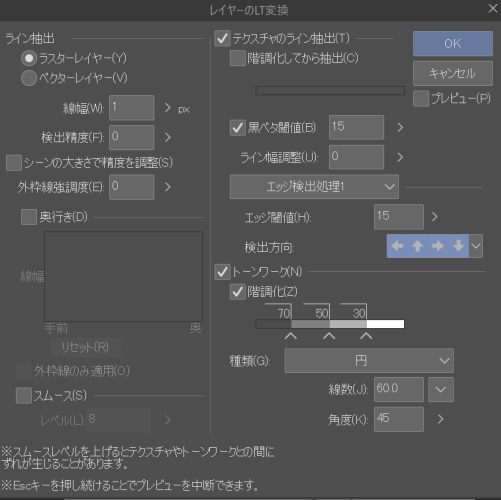This screenshot has height=500, width=501.
Task: Click the white segment of tone bar
Action: click(x=385, y=324)
